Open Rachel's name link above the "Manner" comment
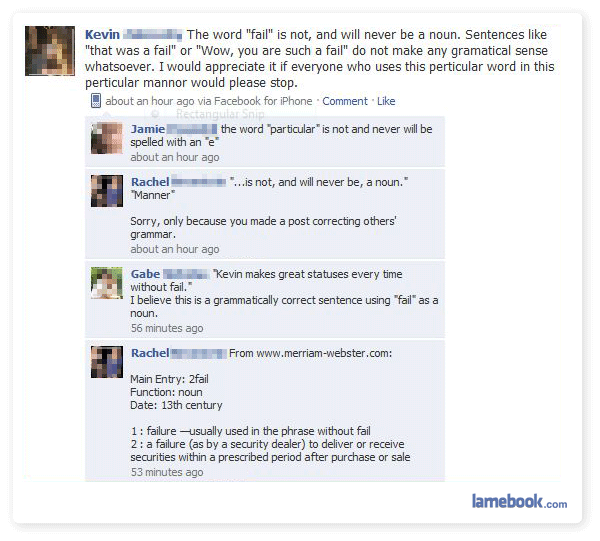600x541 pixels. (x=150, y=182)
